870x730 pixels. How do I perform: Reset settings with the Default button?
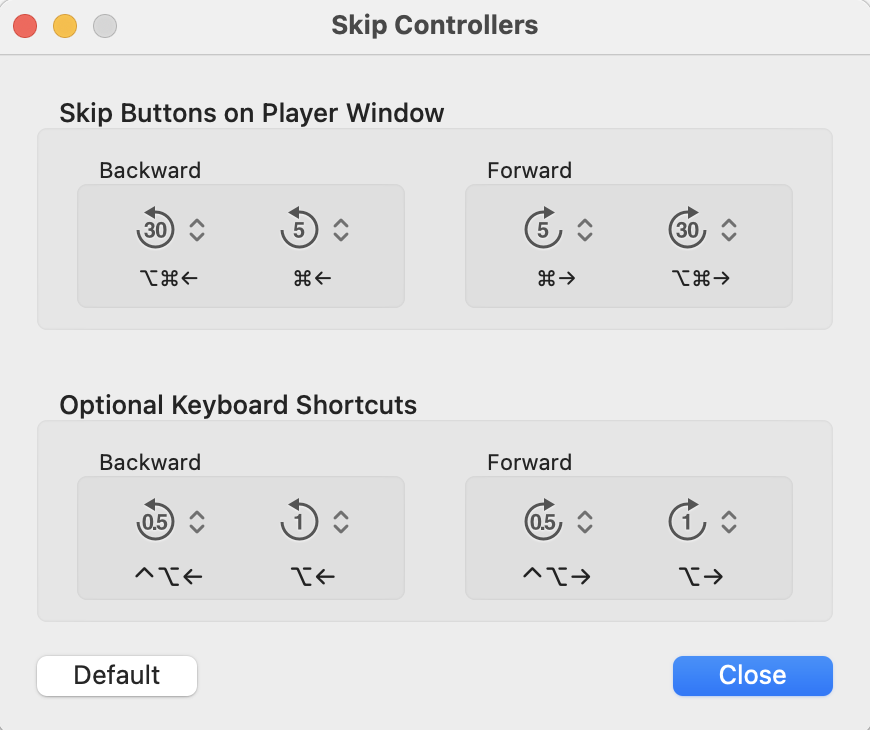pos(117,676)
